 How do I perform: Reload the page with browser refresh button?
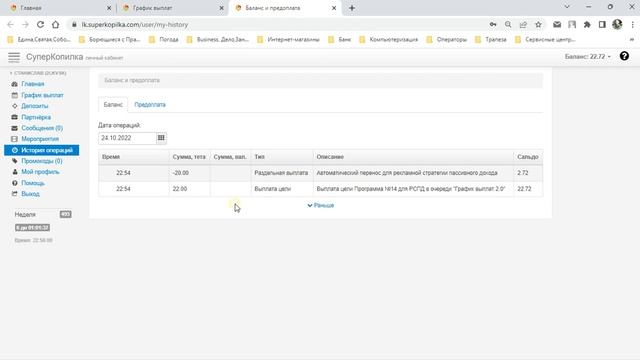(x=40, y=24)
